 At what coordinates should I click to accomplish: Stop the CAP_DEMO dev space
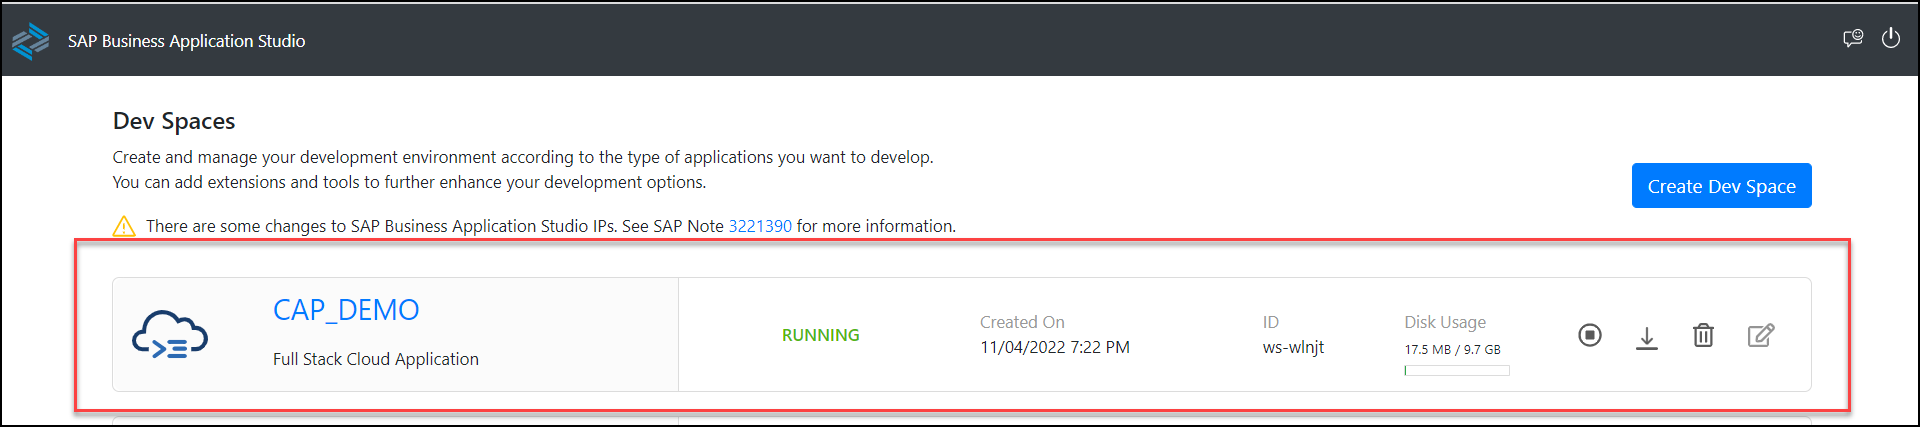(x=1590, y=335)
